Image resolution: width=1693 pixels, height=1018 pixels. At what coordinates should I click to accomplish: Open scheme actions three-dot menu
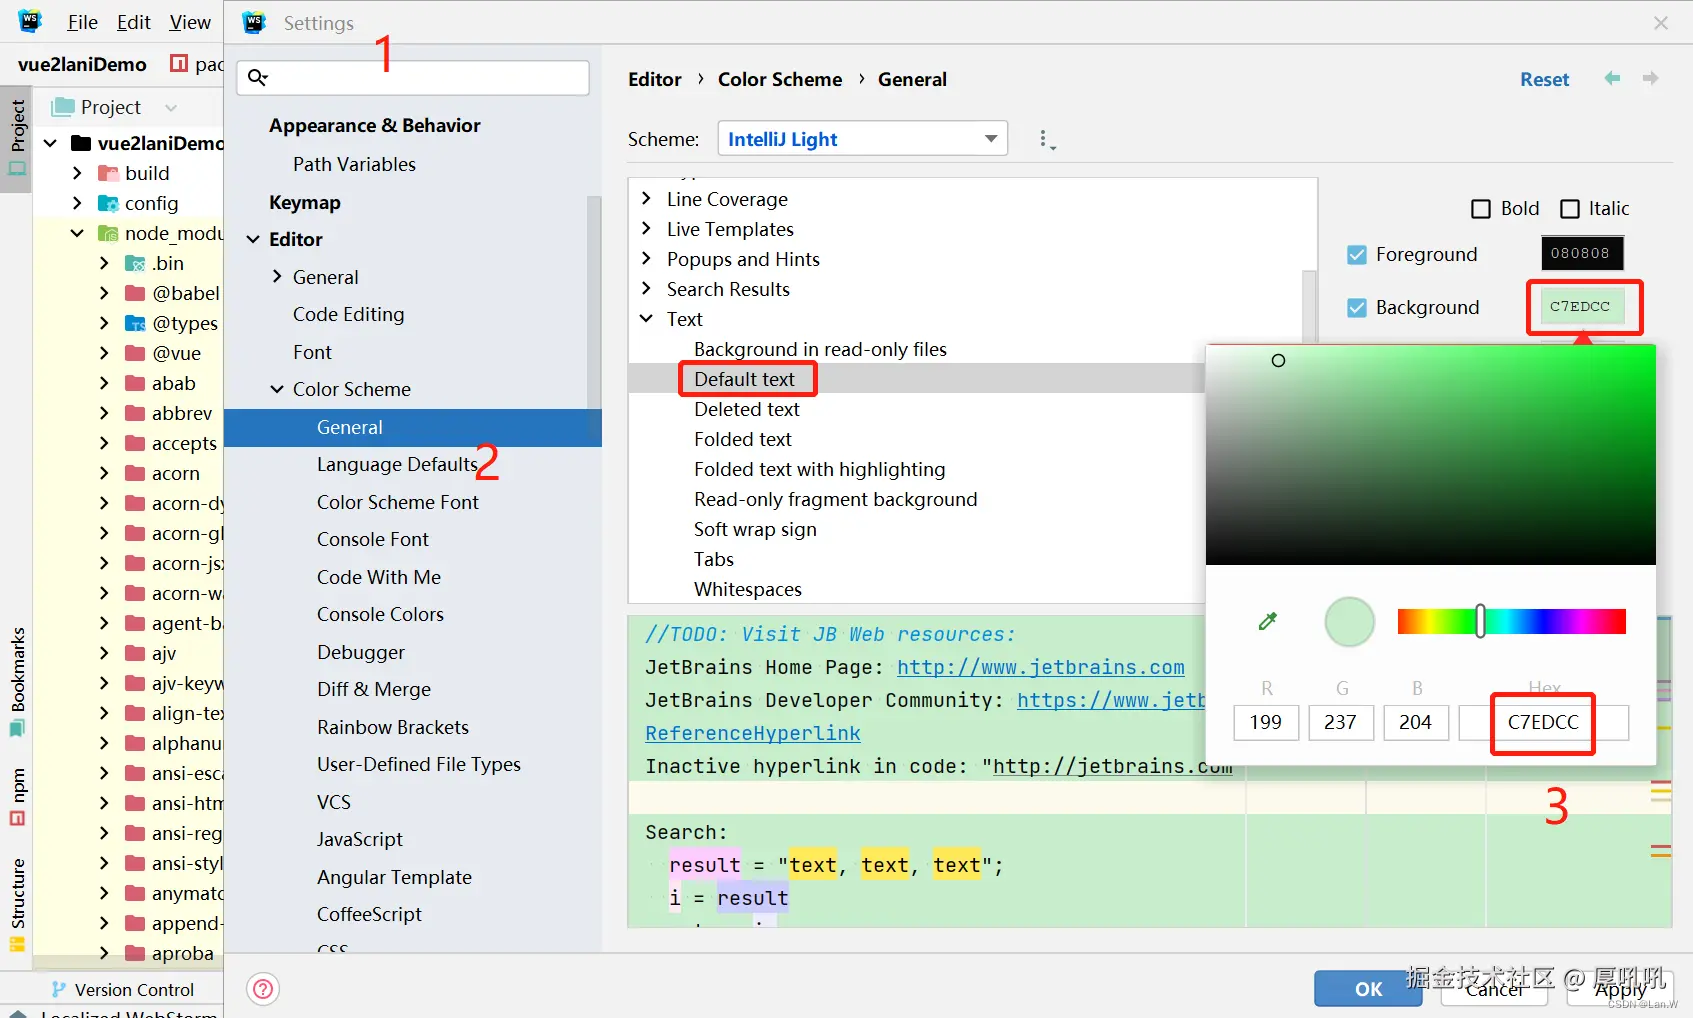(x=1046, y=140)
